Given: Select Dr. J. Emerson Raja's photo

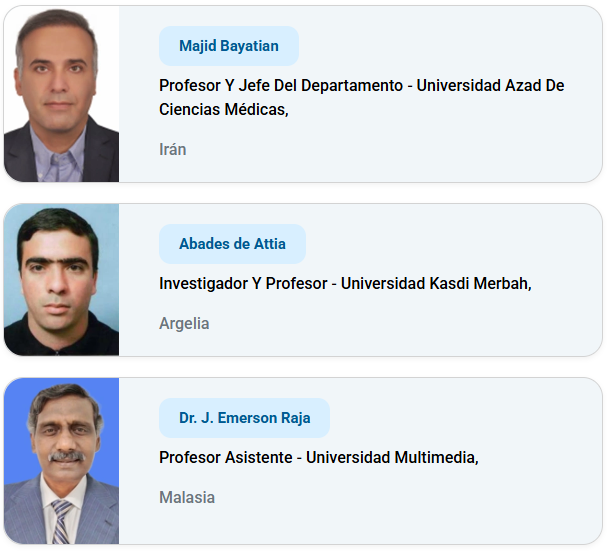Looking at the screenshot, I should point(61,461).
